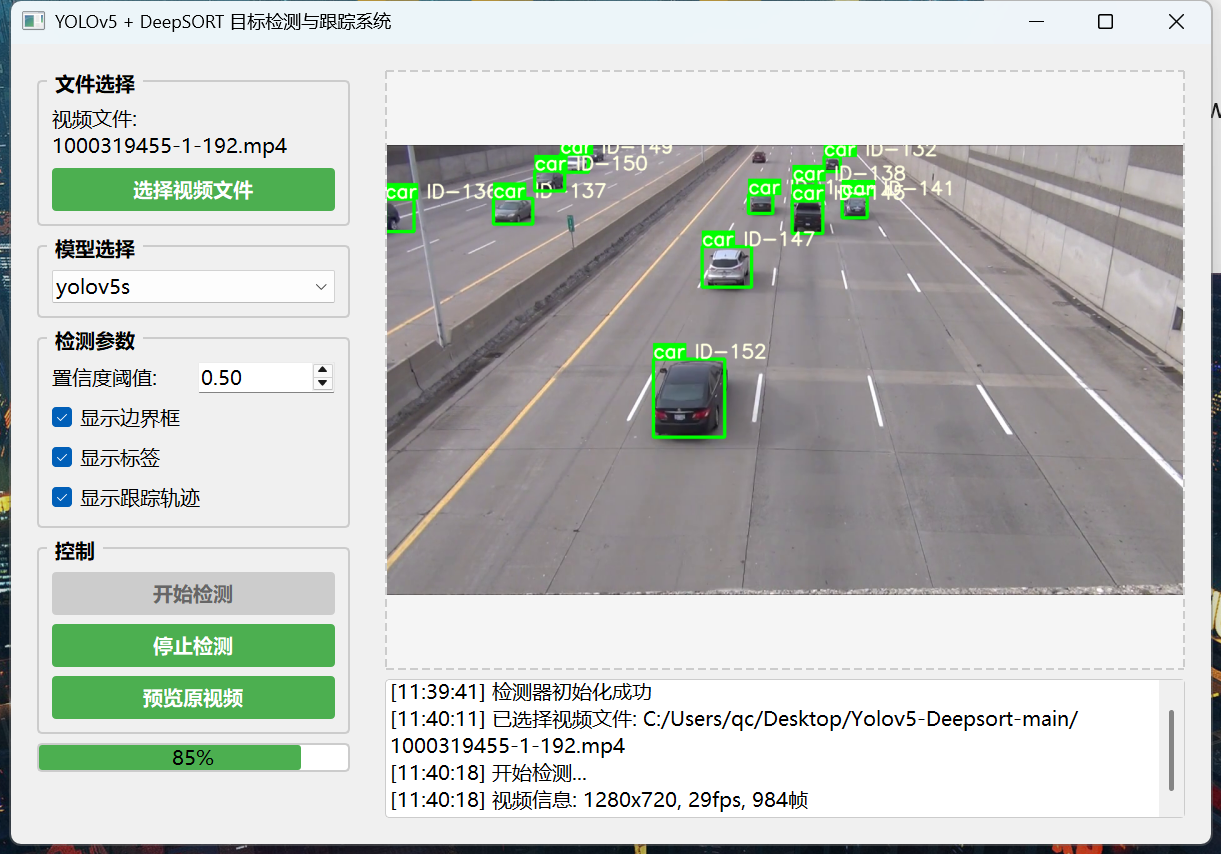Click the dropdown arrow for model selection
This screenshot has width=1221, height=854.
321,287
